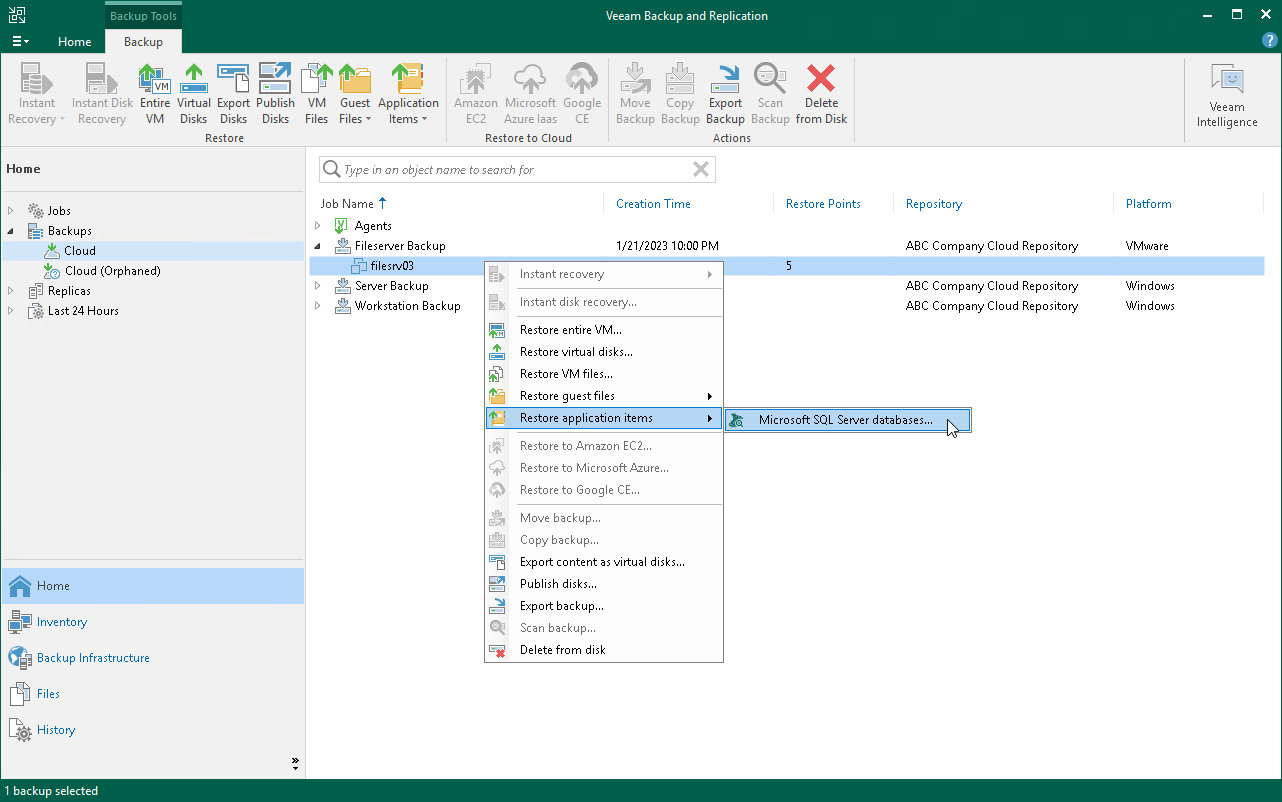Viewport: 1282px width, 802px height.
Task: Open the VM Files restore tool
Action: pos(316,92)
